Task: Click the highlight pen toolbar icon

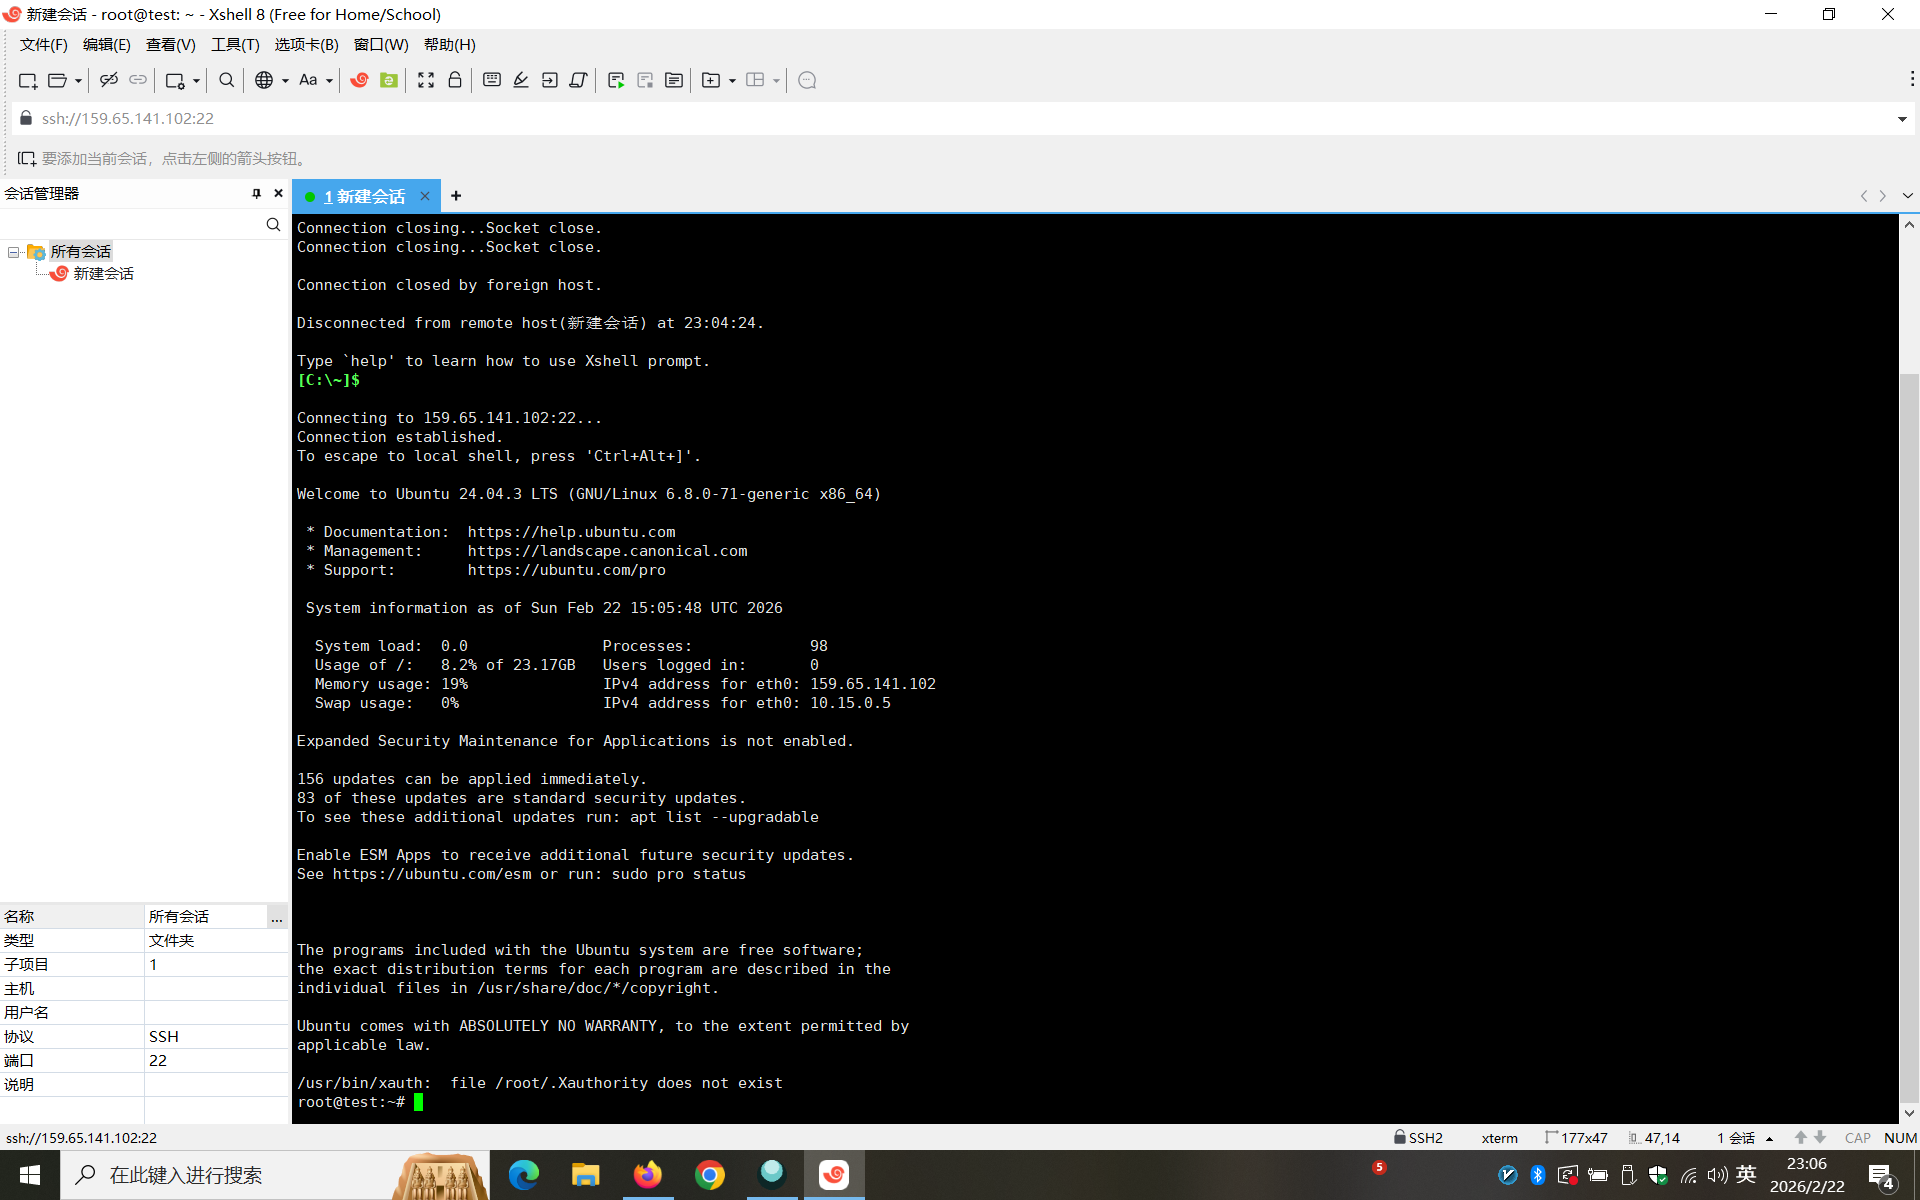Action: click(521, 80)
